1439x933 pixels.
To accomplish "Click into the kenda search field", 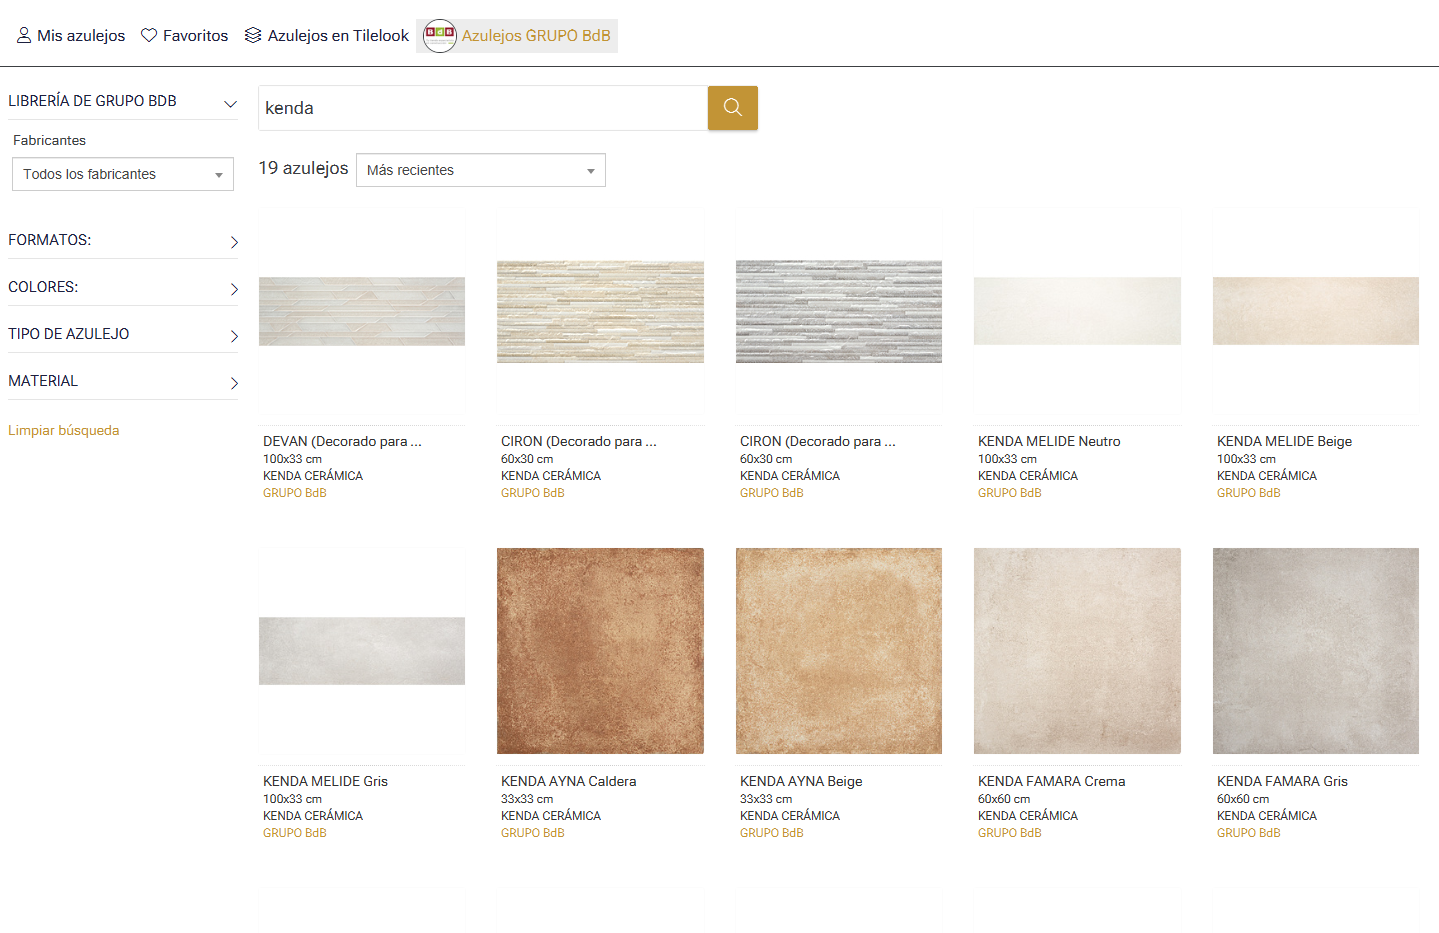I will pos(483,108).
